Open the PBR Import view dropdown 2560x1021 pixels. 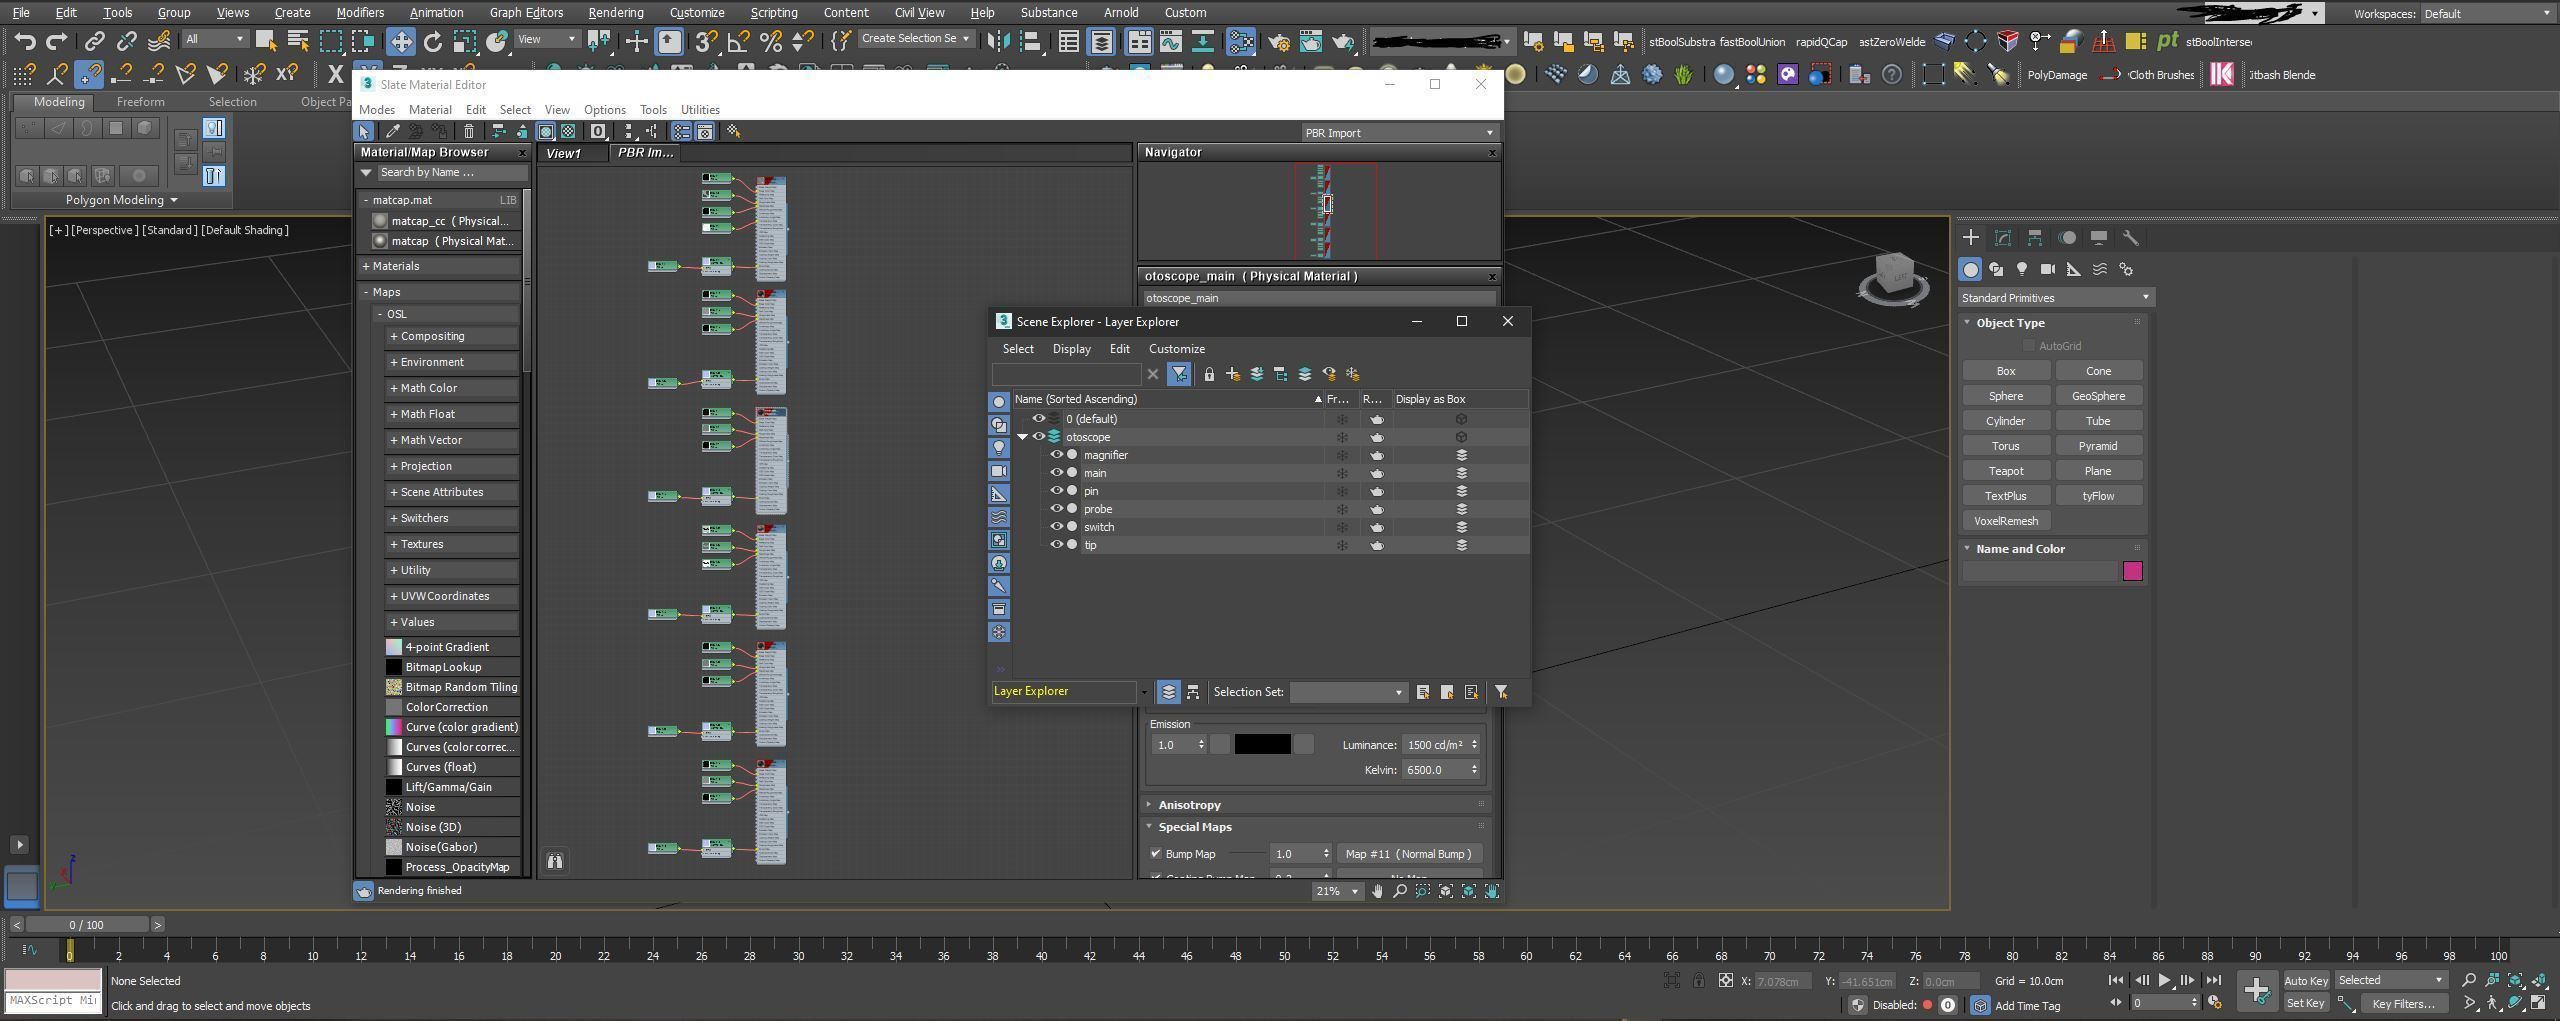tap(1399, 133)
